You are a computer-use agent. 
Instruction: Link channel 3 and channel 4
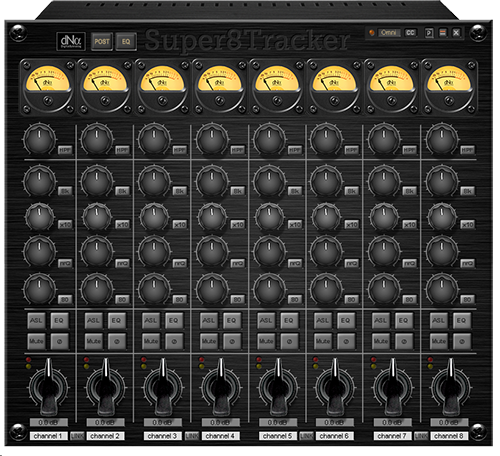[x=192, y=436]
